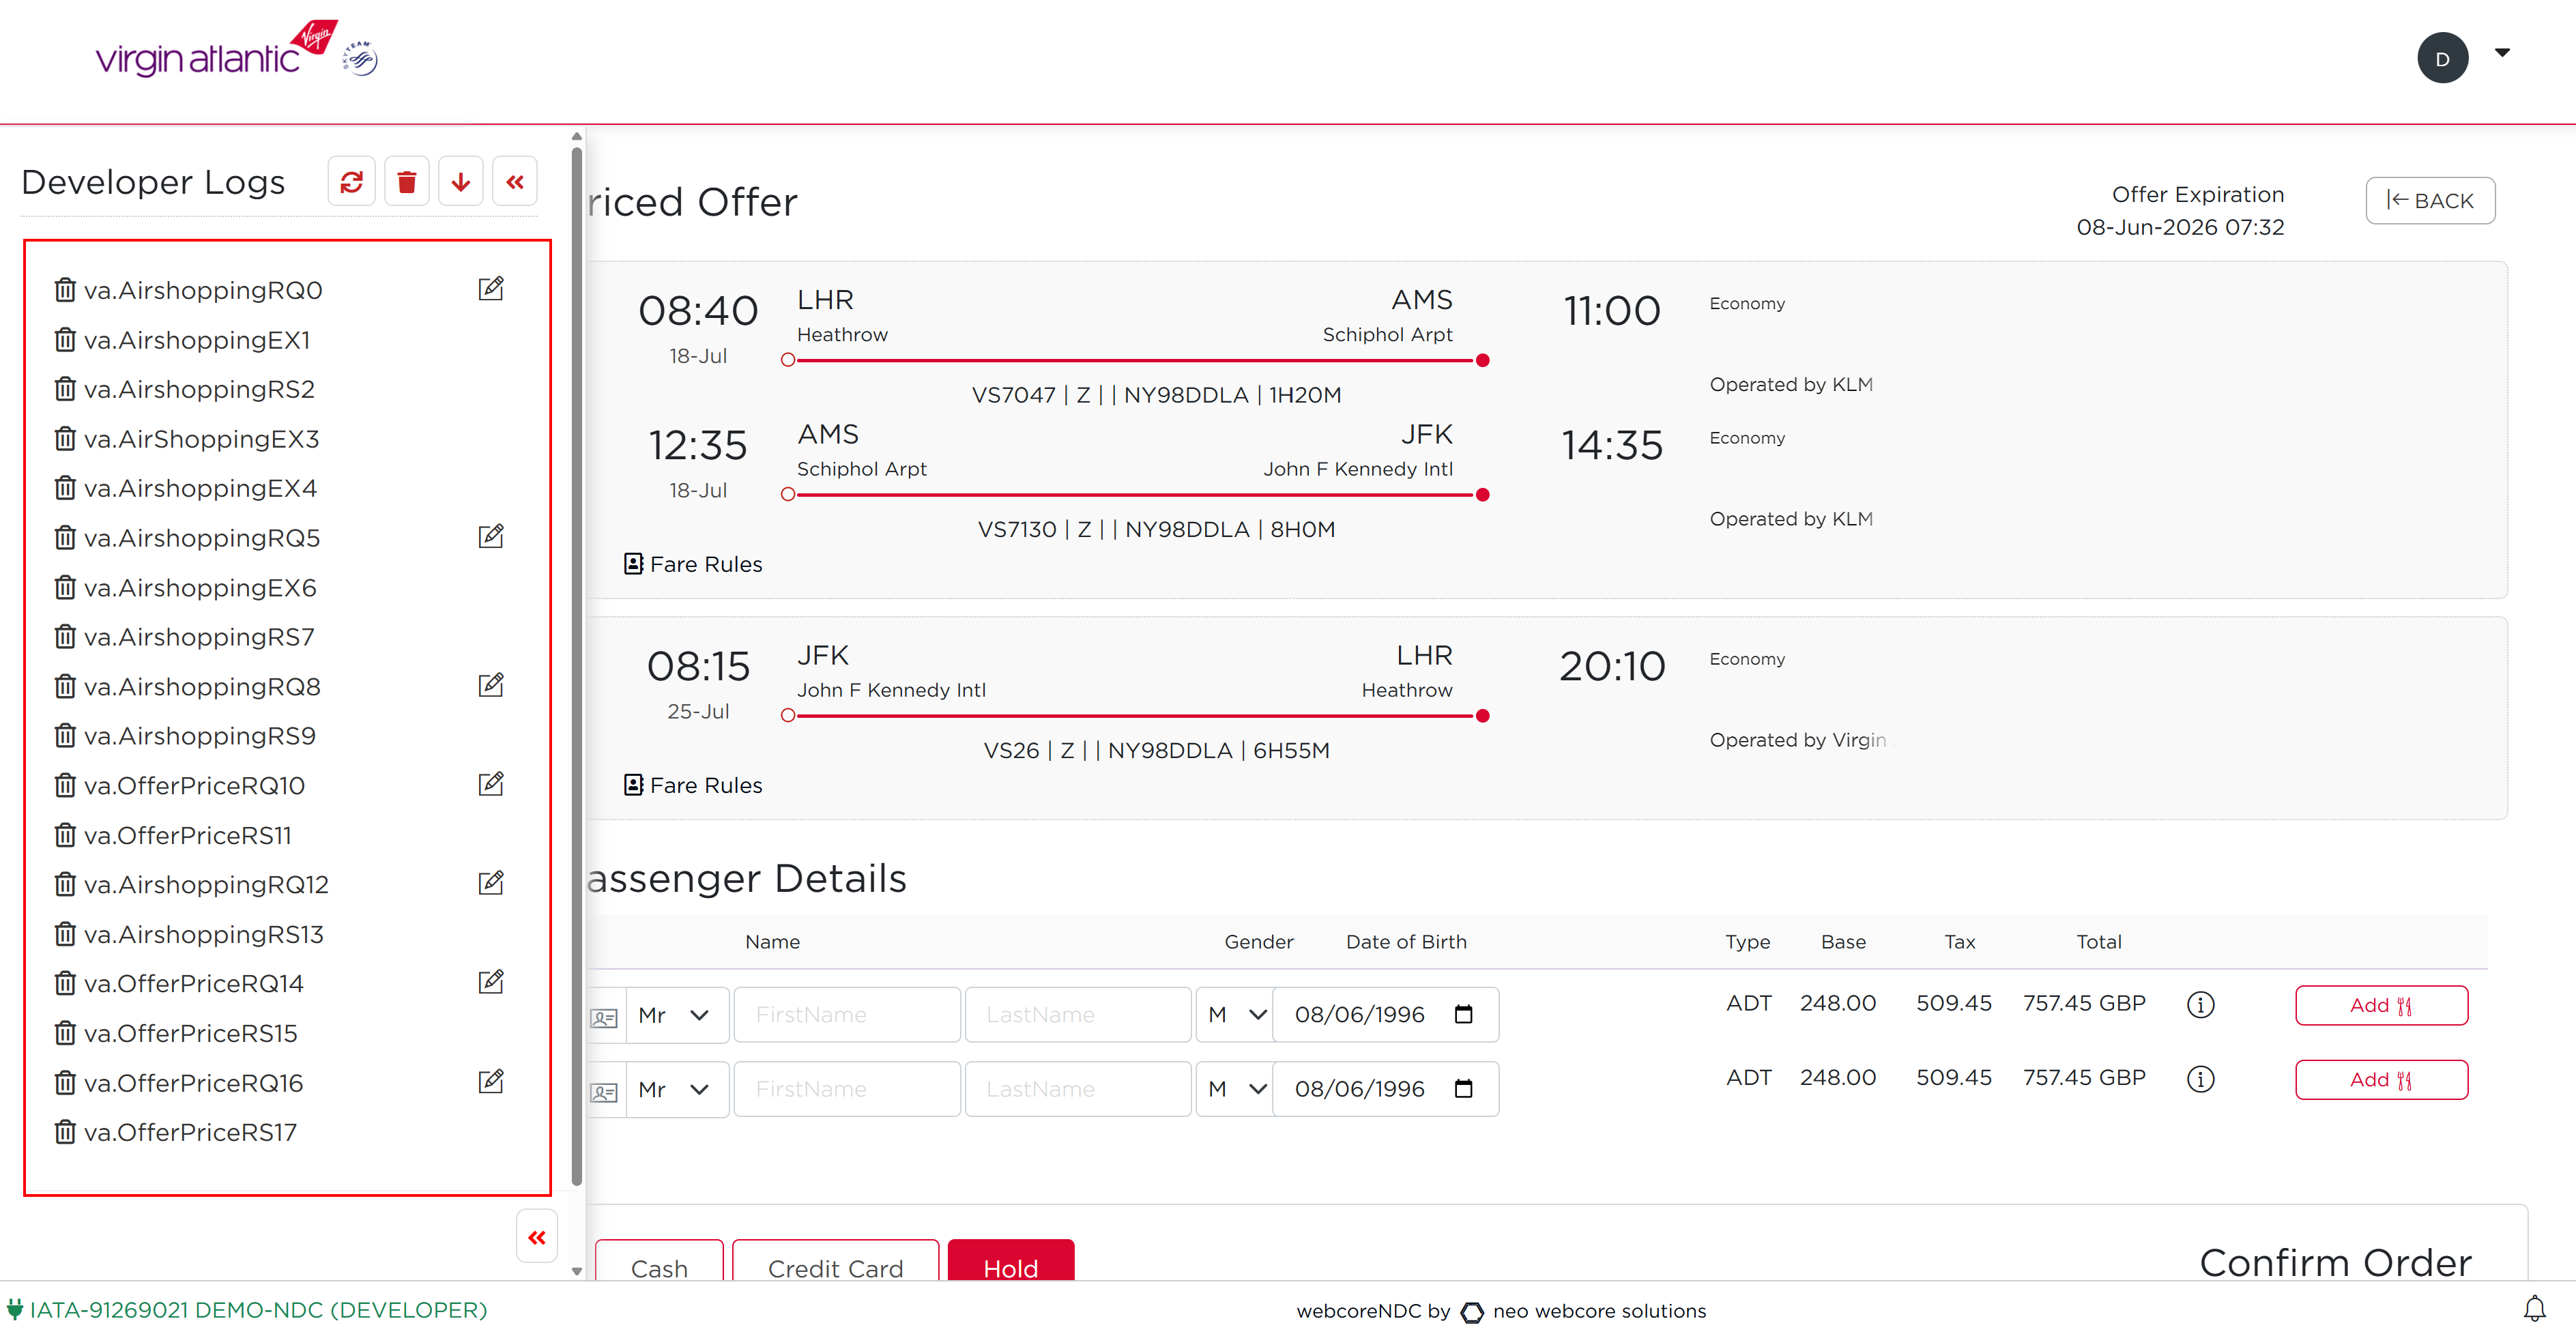Remove the va.AirshoppingEX6 log
The height and width of the screenshot is (1334, 2576).
[x=65, y=588]
